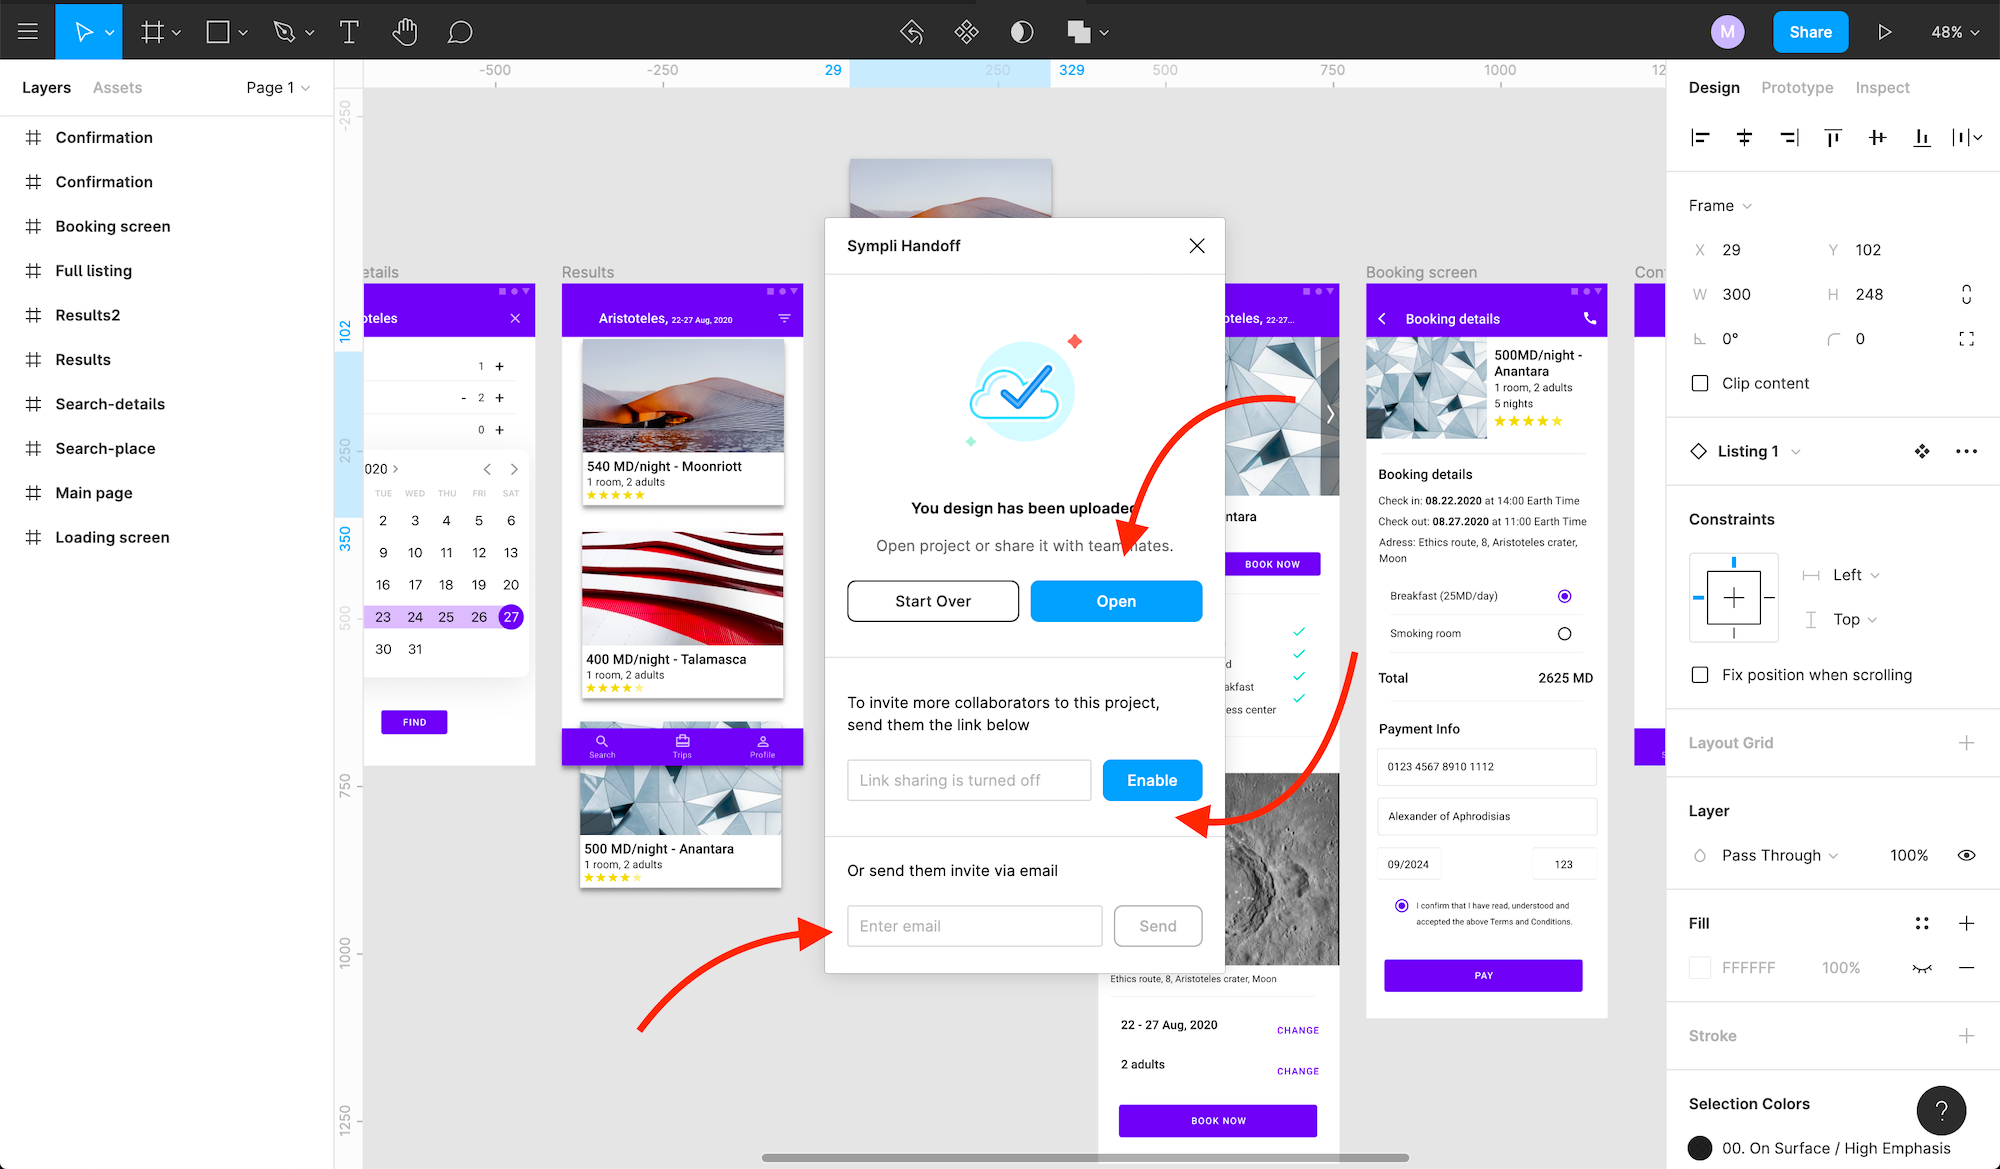2000x1169 pixels.
Task: Open Pass Through blend mode dropdown
Action: (x=1780, y=856)
